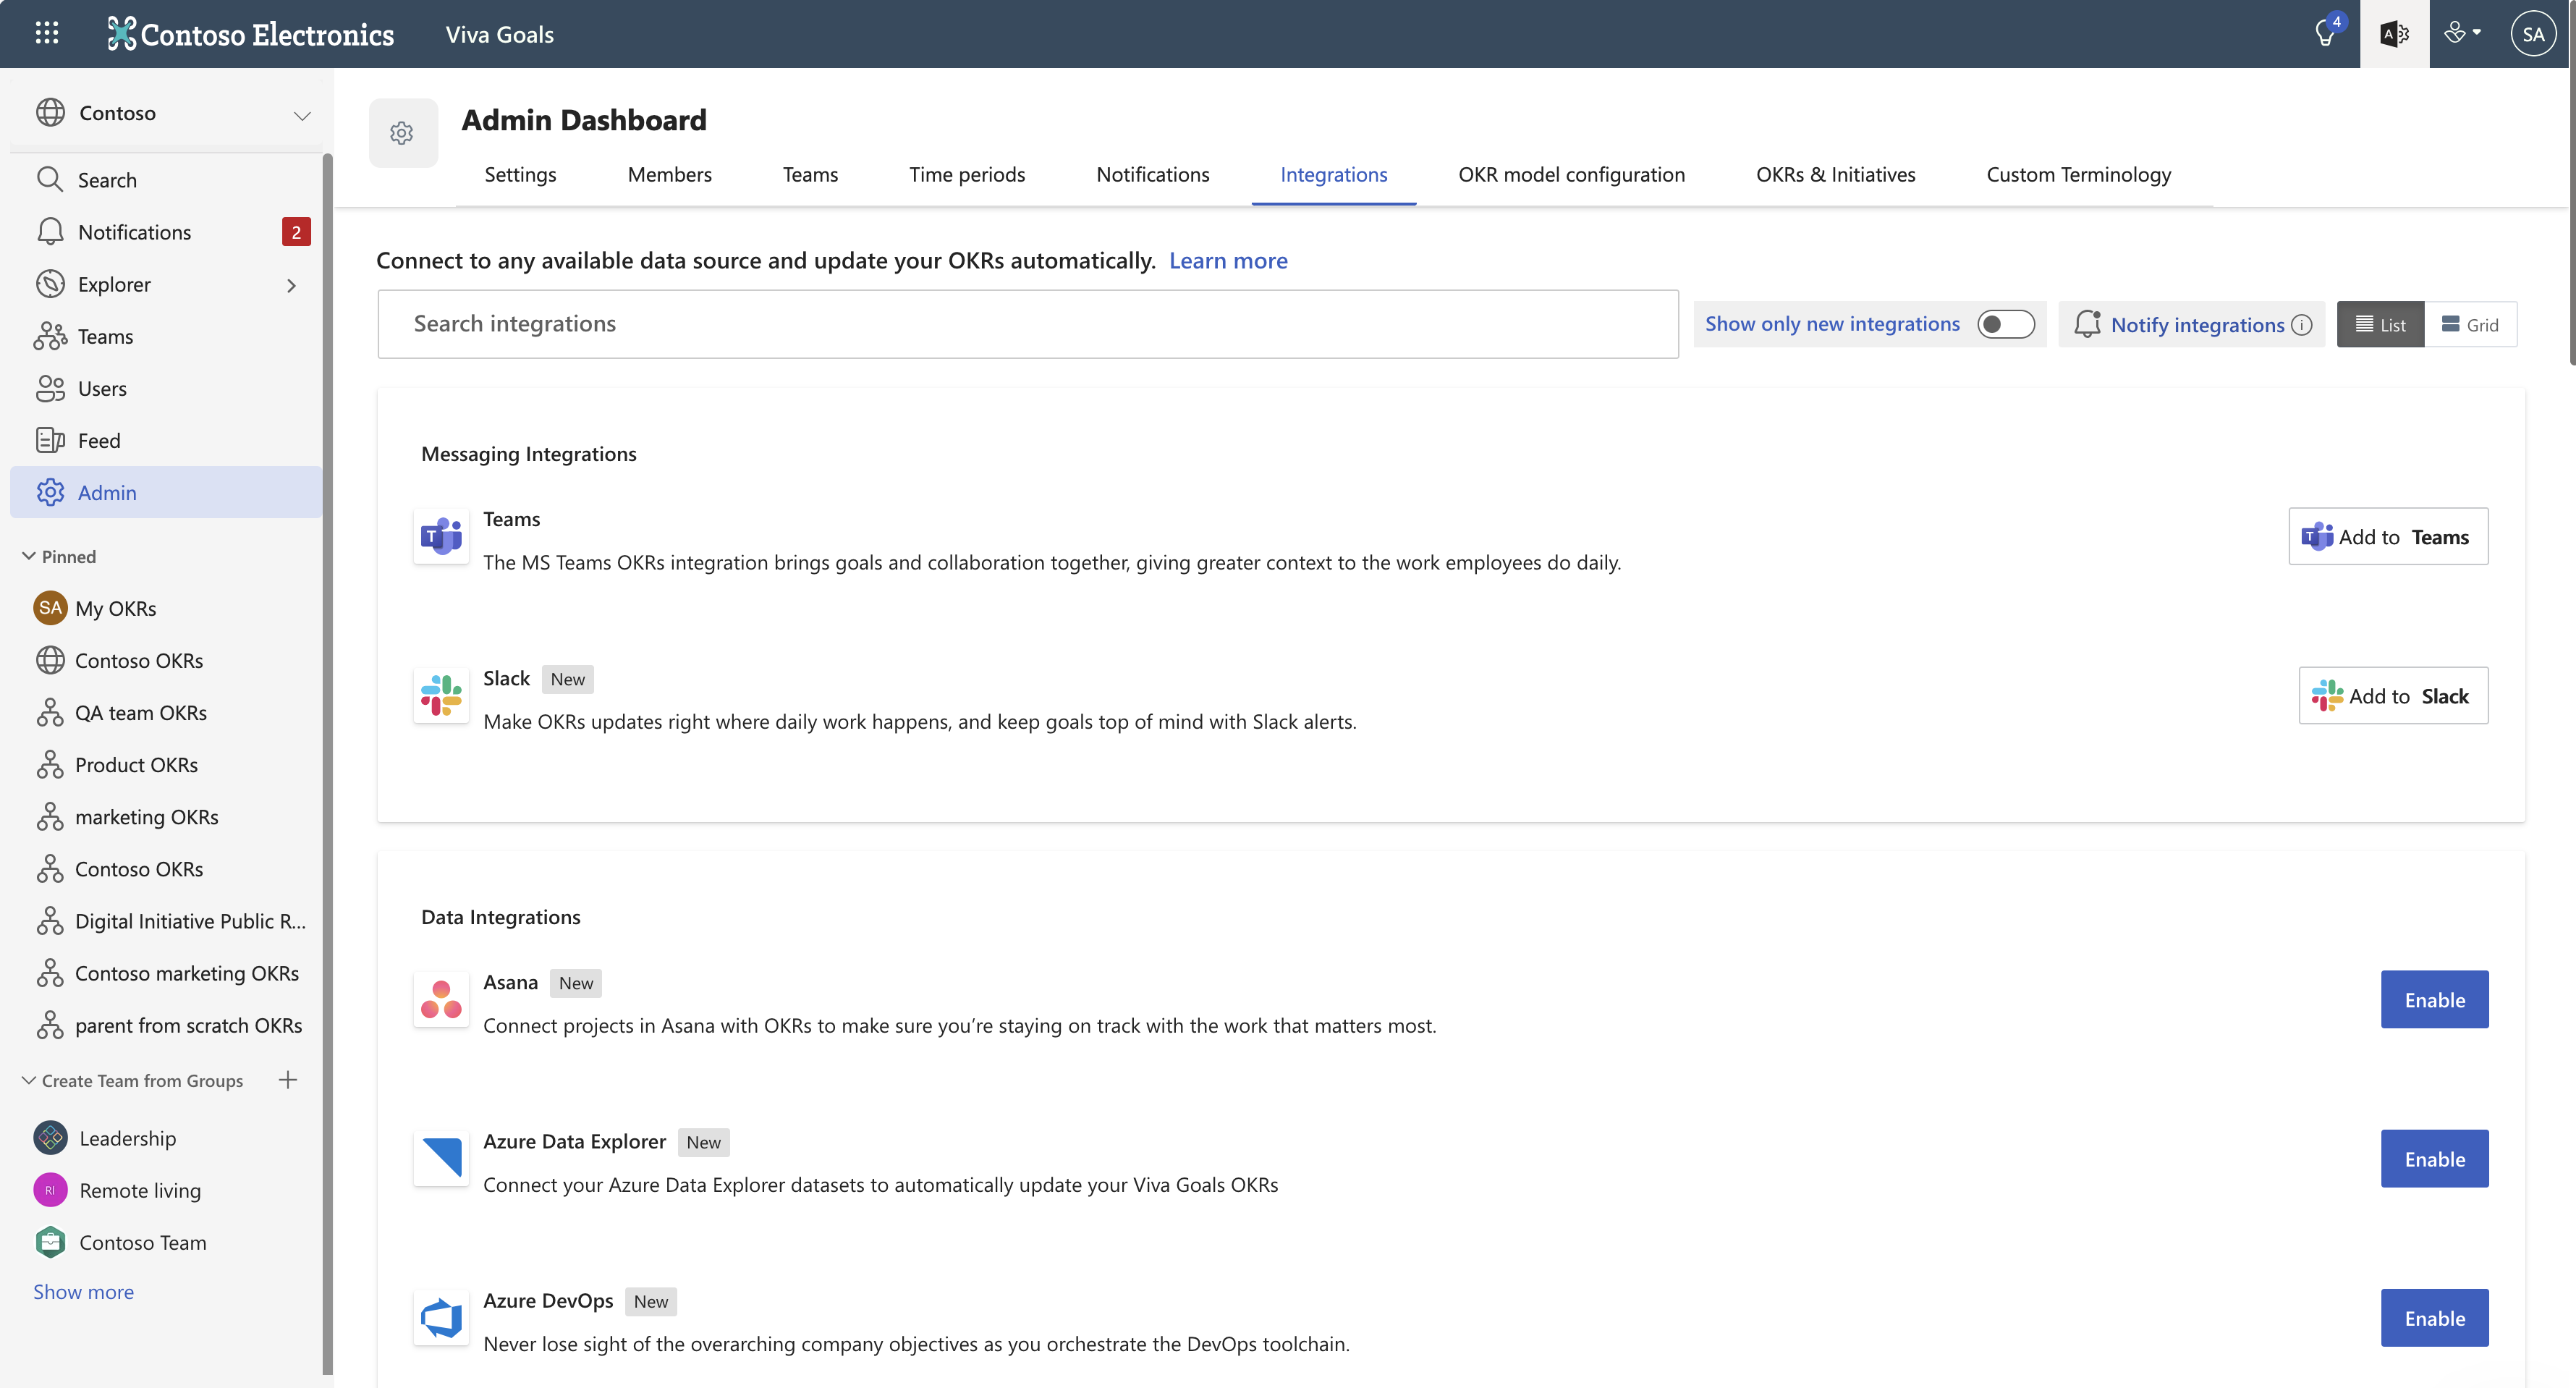Viewport: 2576px width, 1388px height.
Task: Expand the Explorer submenu chevron
Action: coord(291,285)
